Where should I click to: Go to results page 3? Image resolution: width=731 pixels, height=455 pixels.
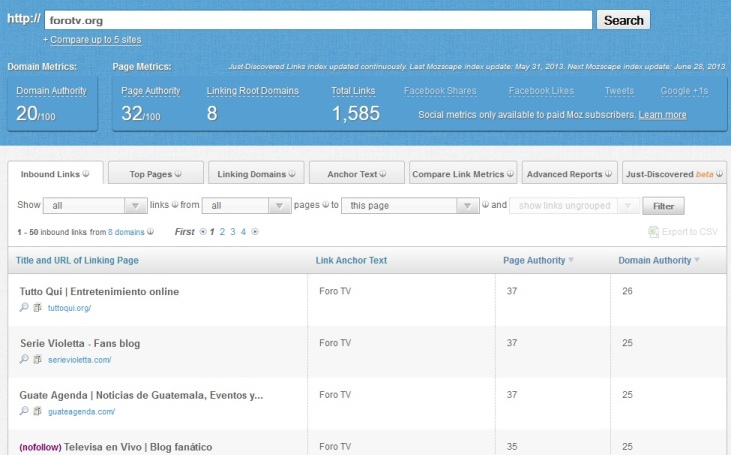[233, 232]
